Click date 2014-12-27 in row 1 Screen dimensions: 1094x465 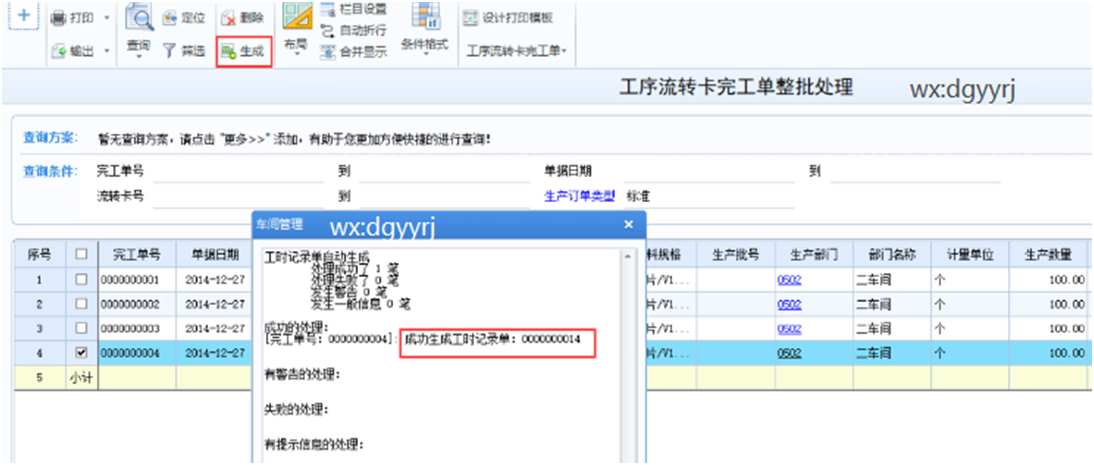pos(214,280)
